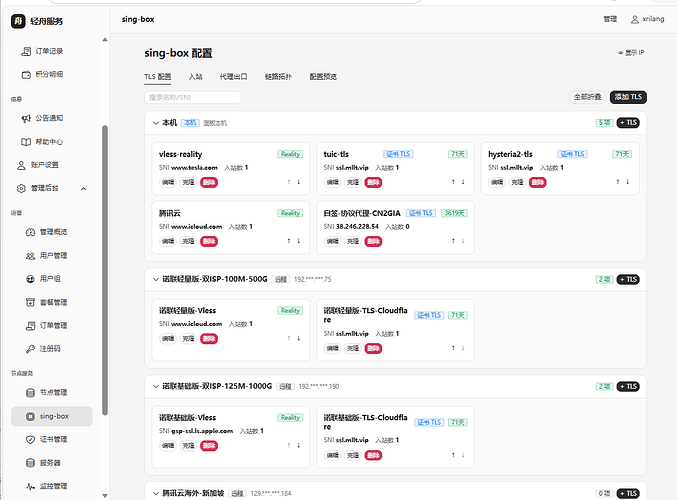The height and width of the screenshot is (500, 677).
Task: Open the xrilang user profile icon
Action: pyautogui.click(x=635, y=19)
